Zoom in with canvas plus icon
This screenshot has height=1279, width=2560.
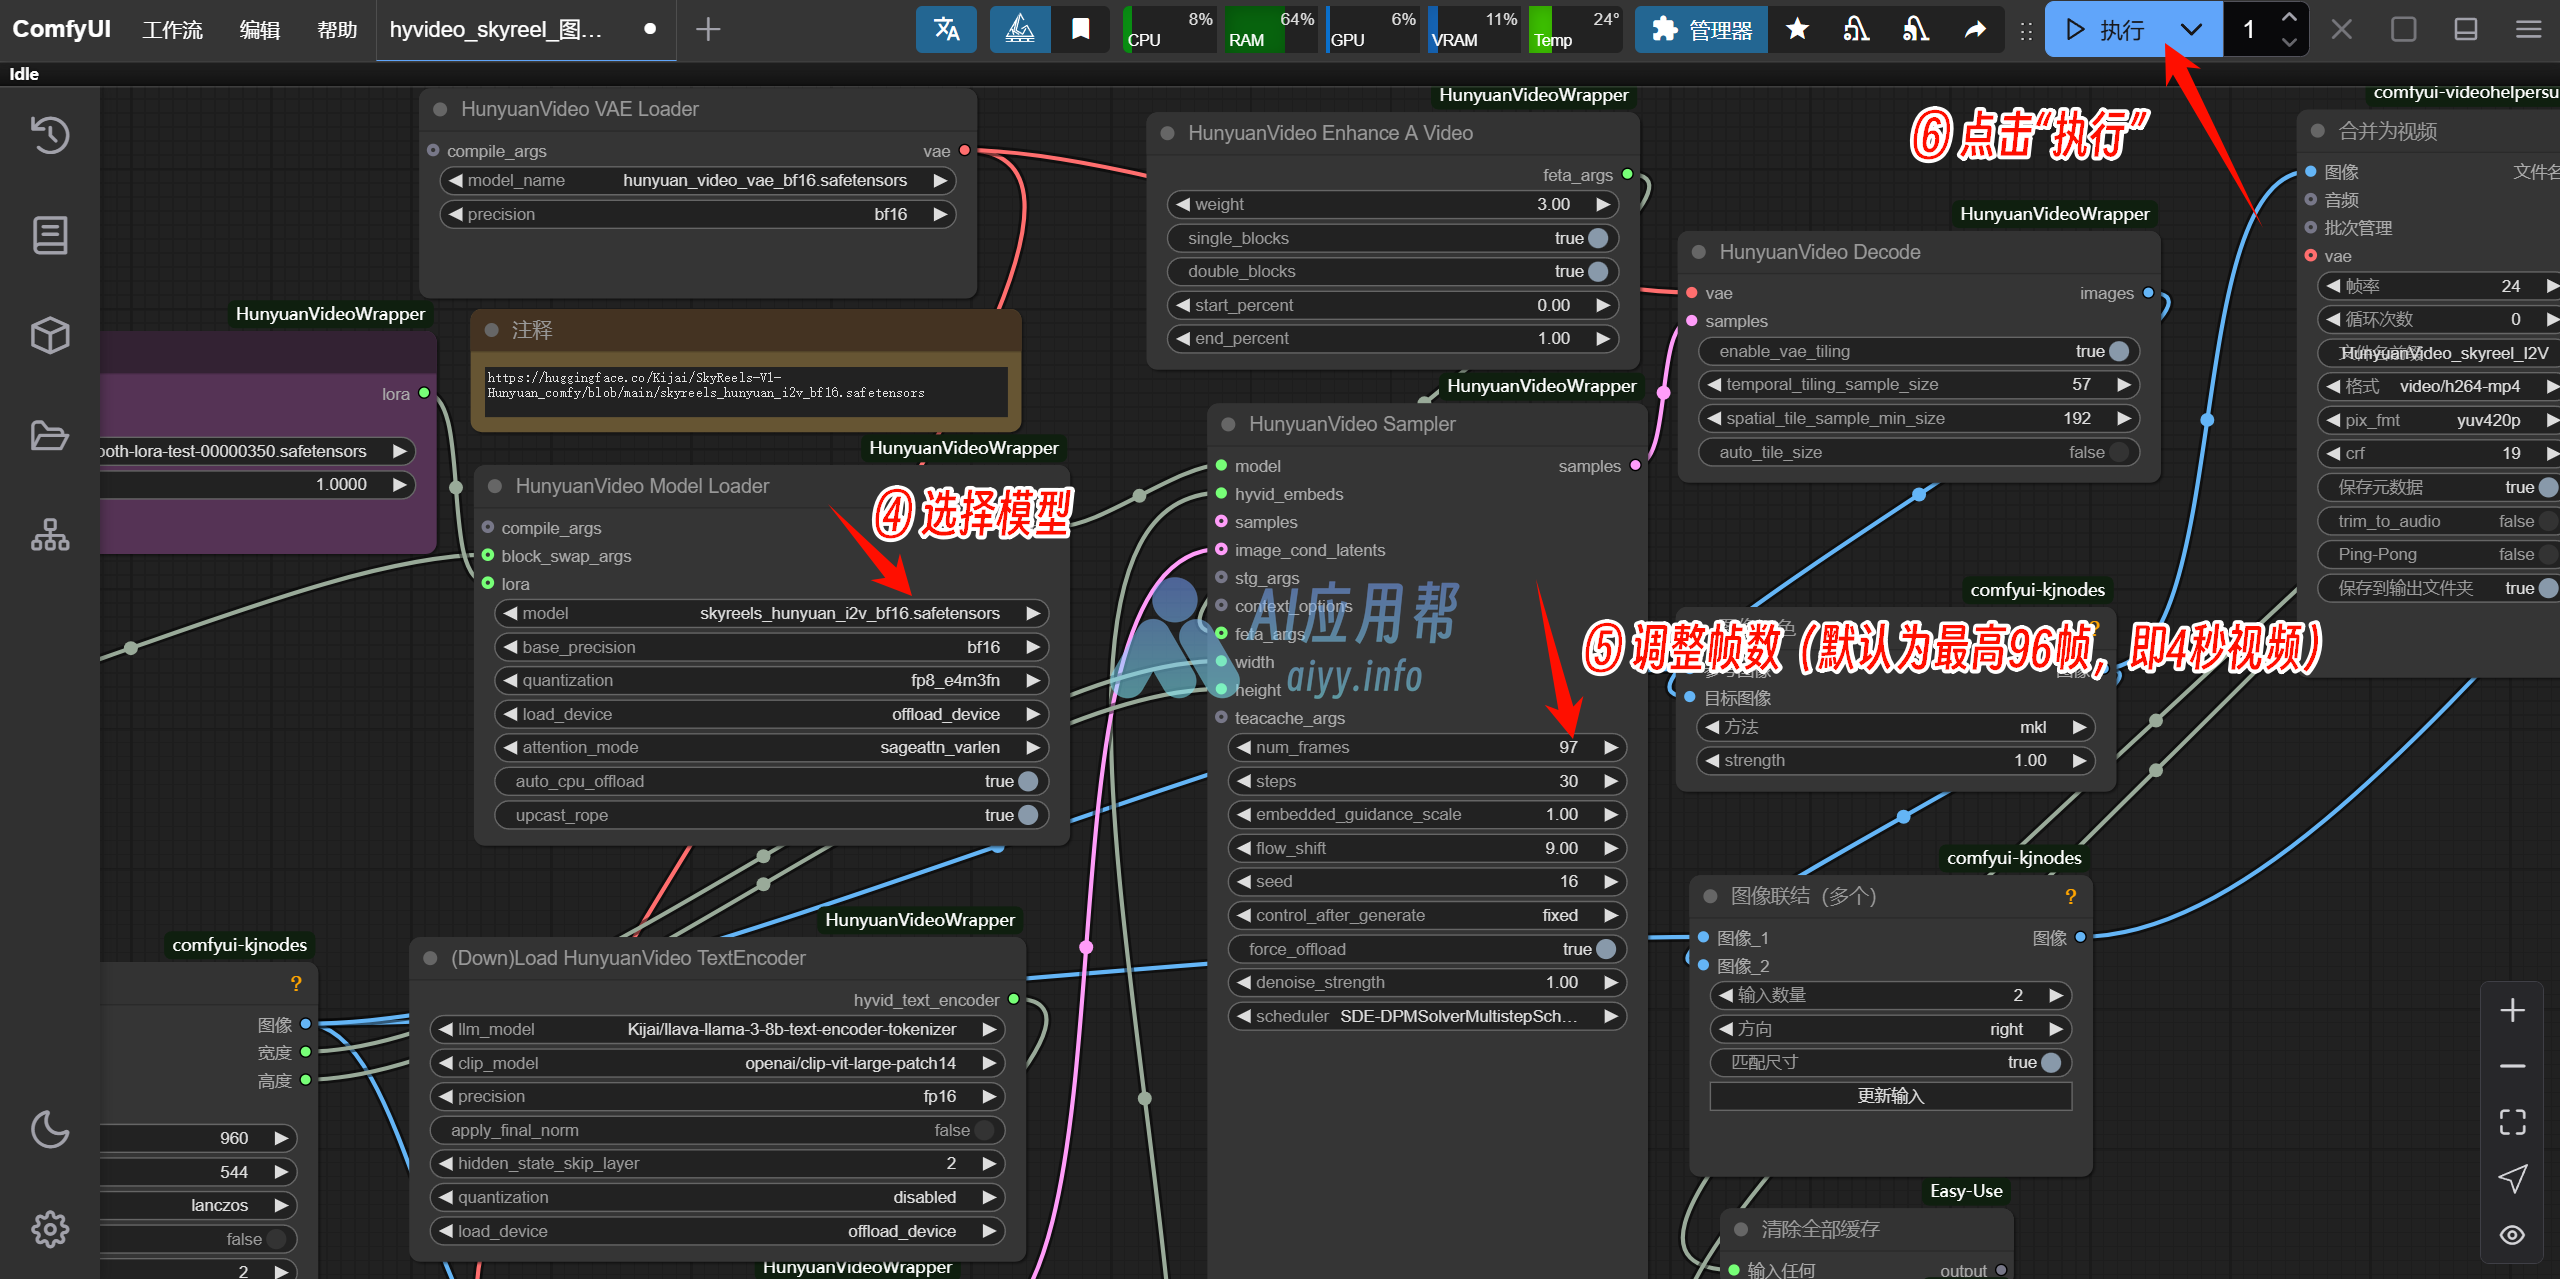[2513, 1010]
